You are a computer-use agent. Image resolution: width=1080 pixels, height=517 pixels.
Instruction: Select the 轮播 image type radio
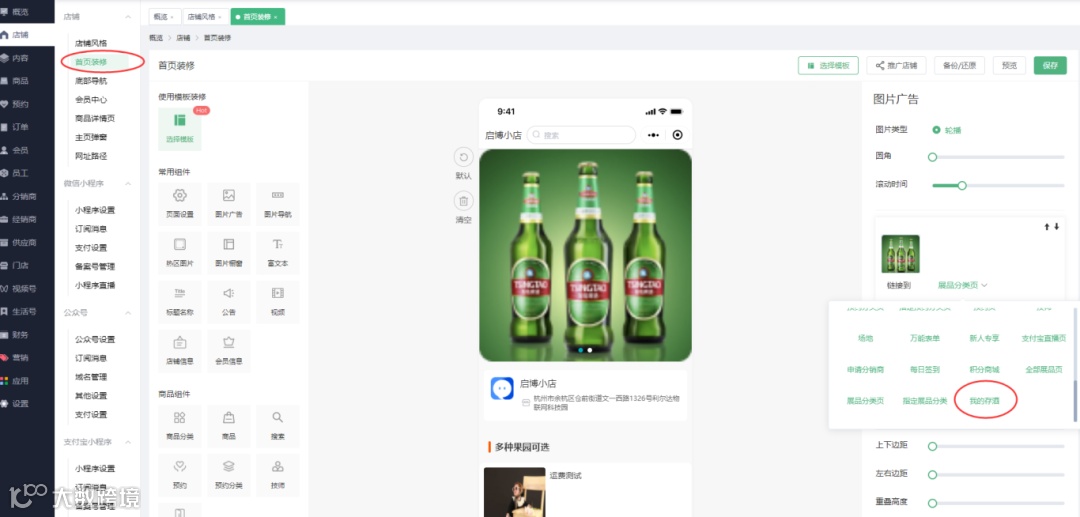point(936,129)
